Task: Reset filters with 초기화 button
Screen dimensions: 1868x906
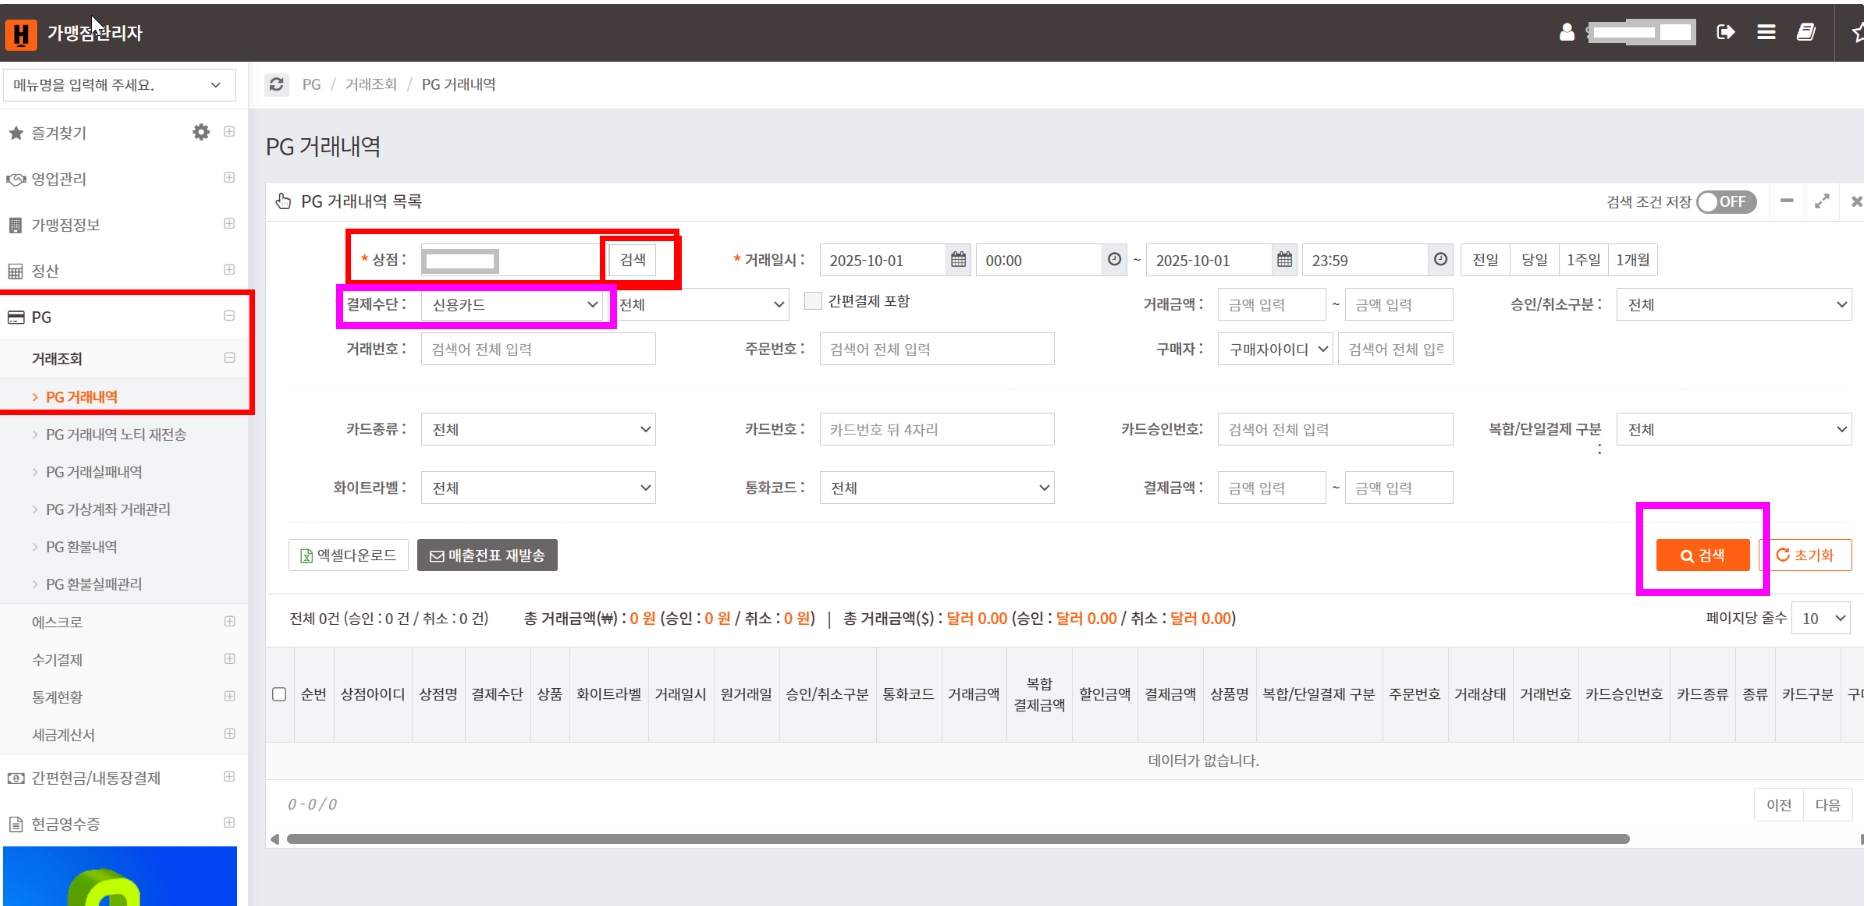Action: coord(1805,555)
